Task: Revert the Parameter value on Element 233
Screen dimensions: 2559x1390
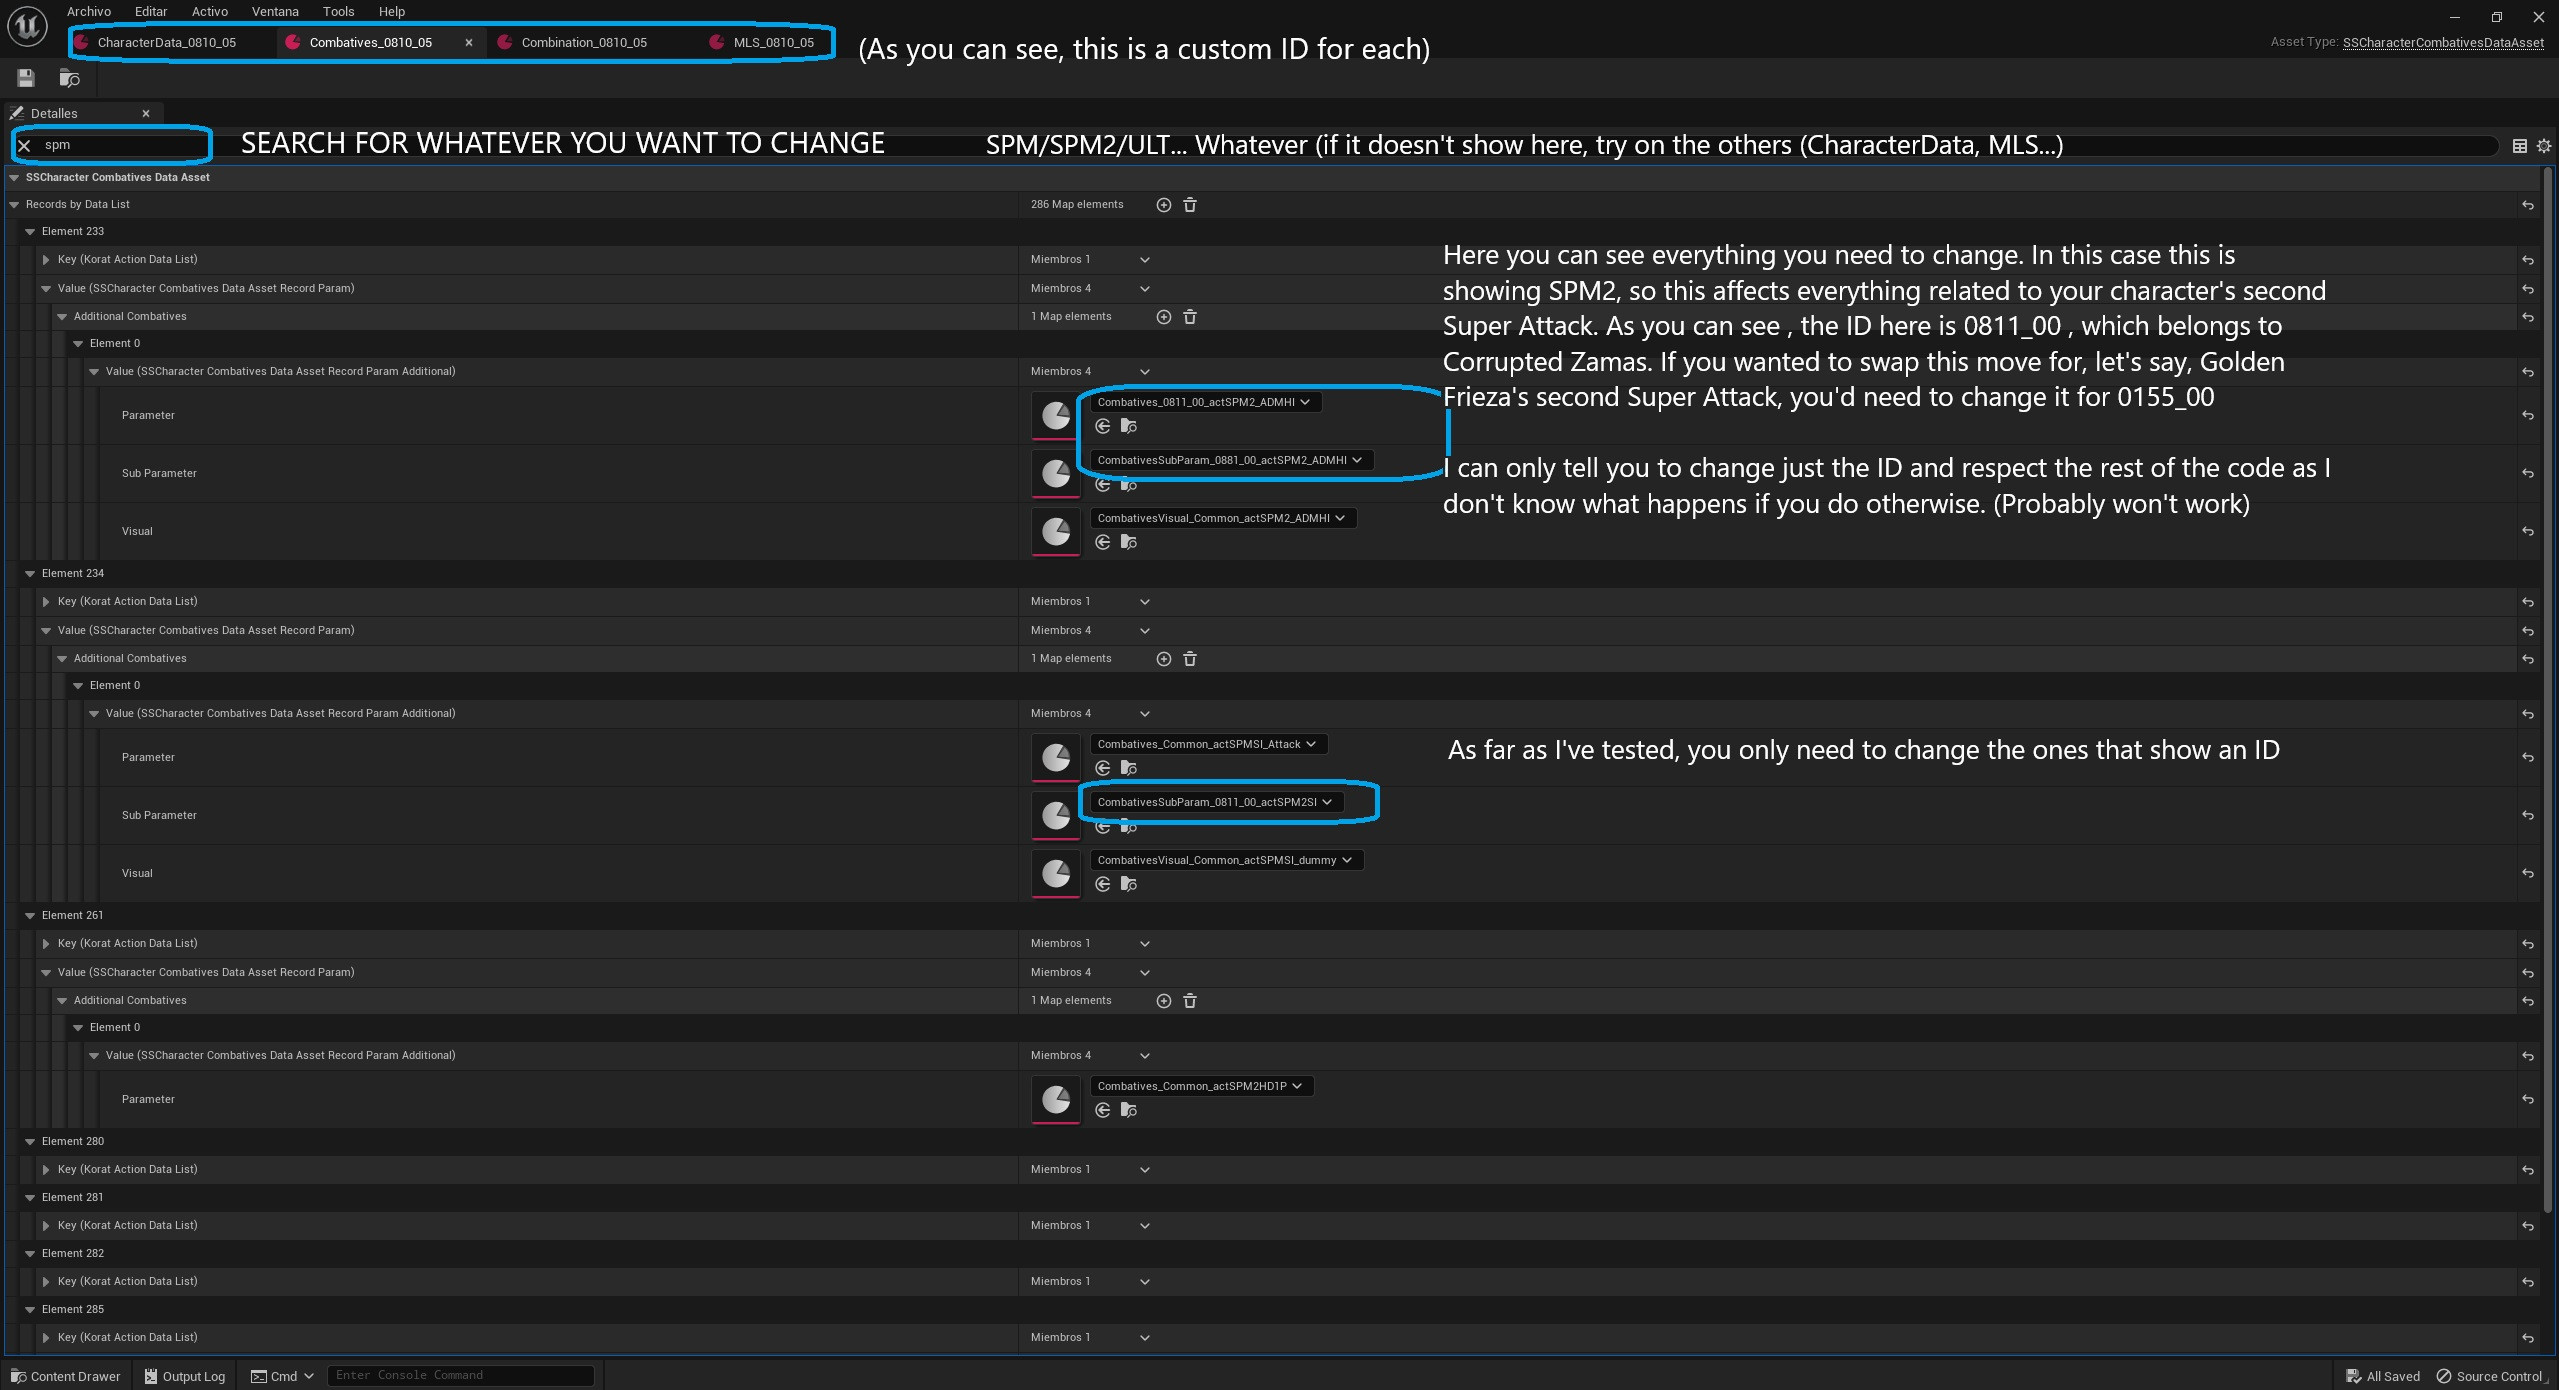Action: [2528, 415]
